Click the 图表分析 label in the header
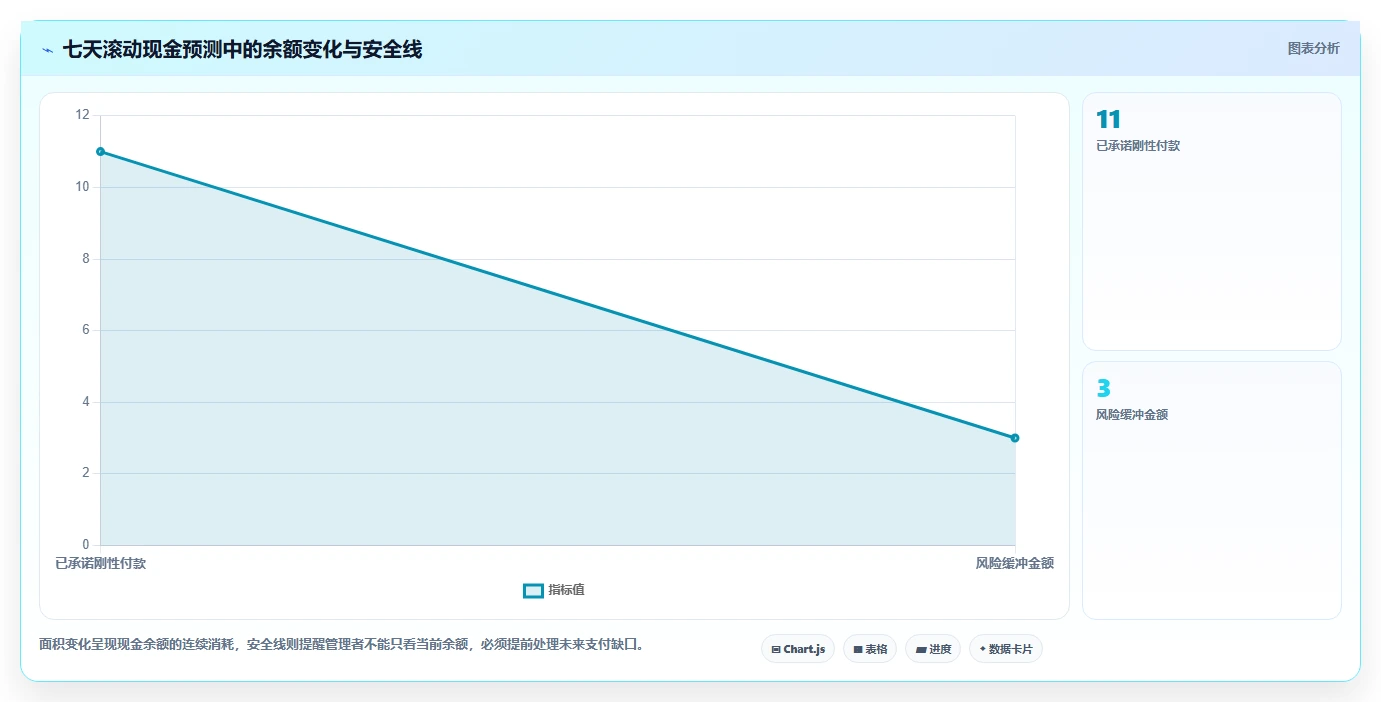1381x702 pixels. pyautogui.click(x=1313, y=49)
